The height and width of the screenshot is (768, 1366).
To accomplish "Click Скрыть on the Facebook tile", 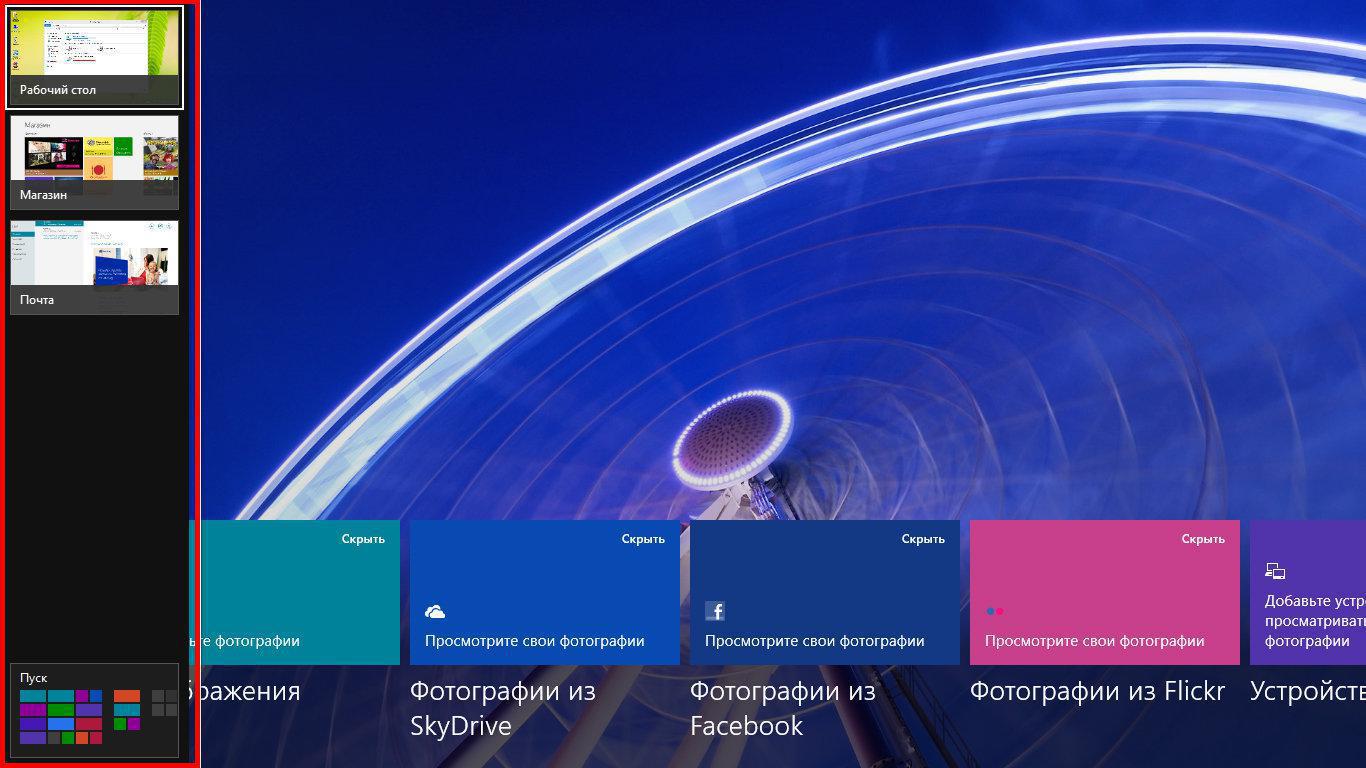I will pyautogui.click(x=923, y=539).
